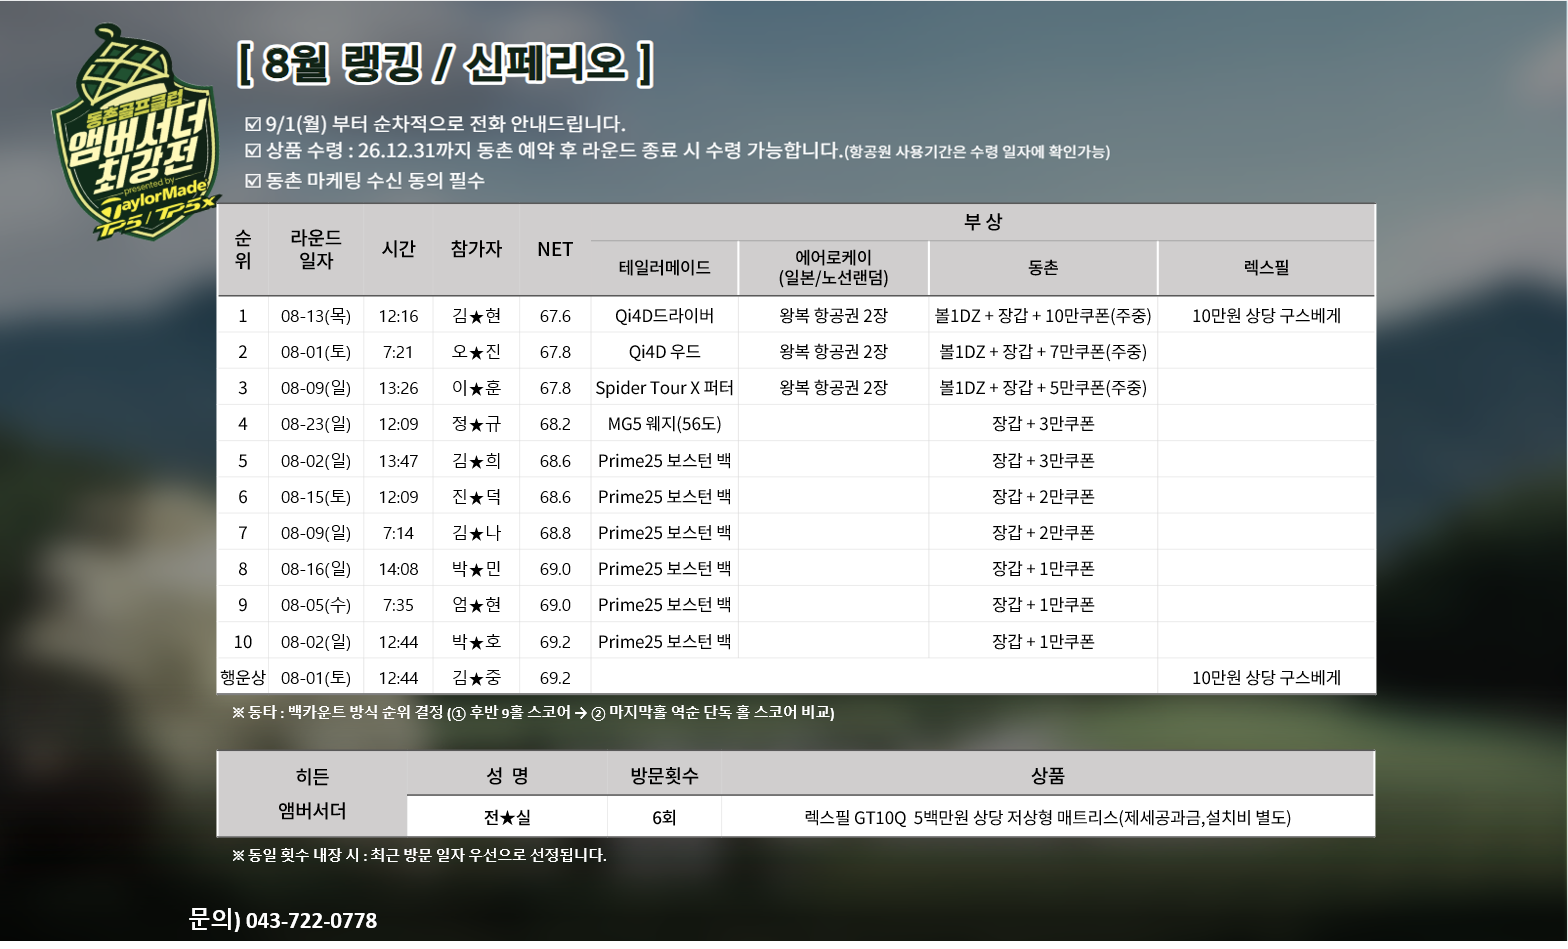Click the 에어로케이 (일본/노선랜덤) header
Viewport: 1568px width, 949px height.
(x=833, y=267)
